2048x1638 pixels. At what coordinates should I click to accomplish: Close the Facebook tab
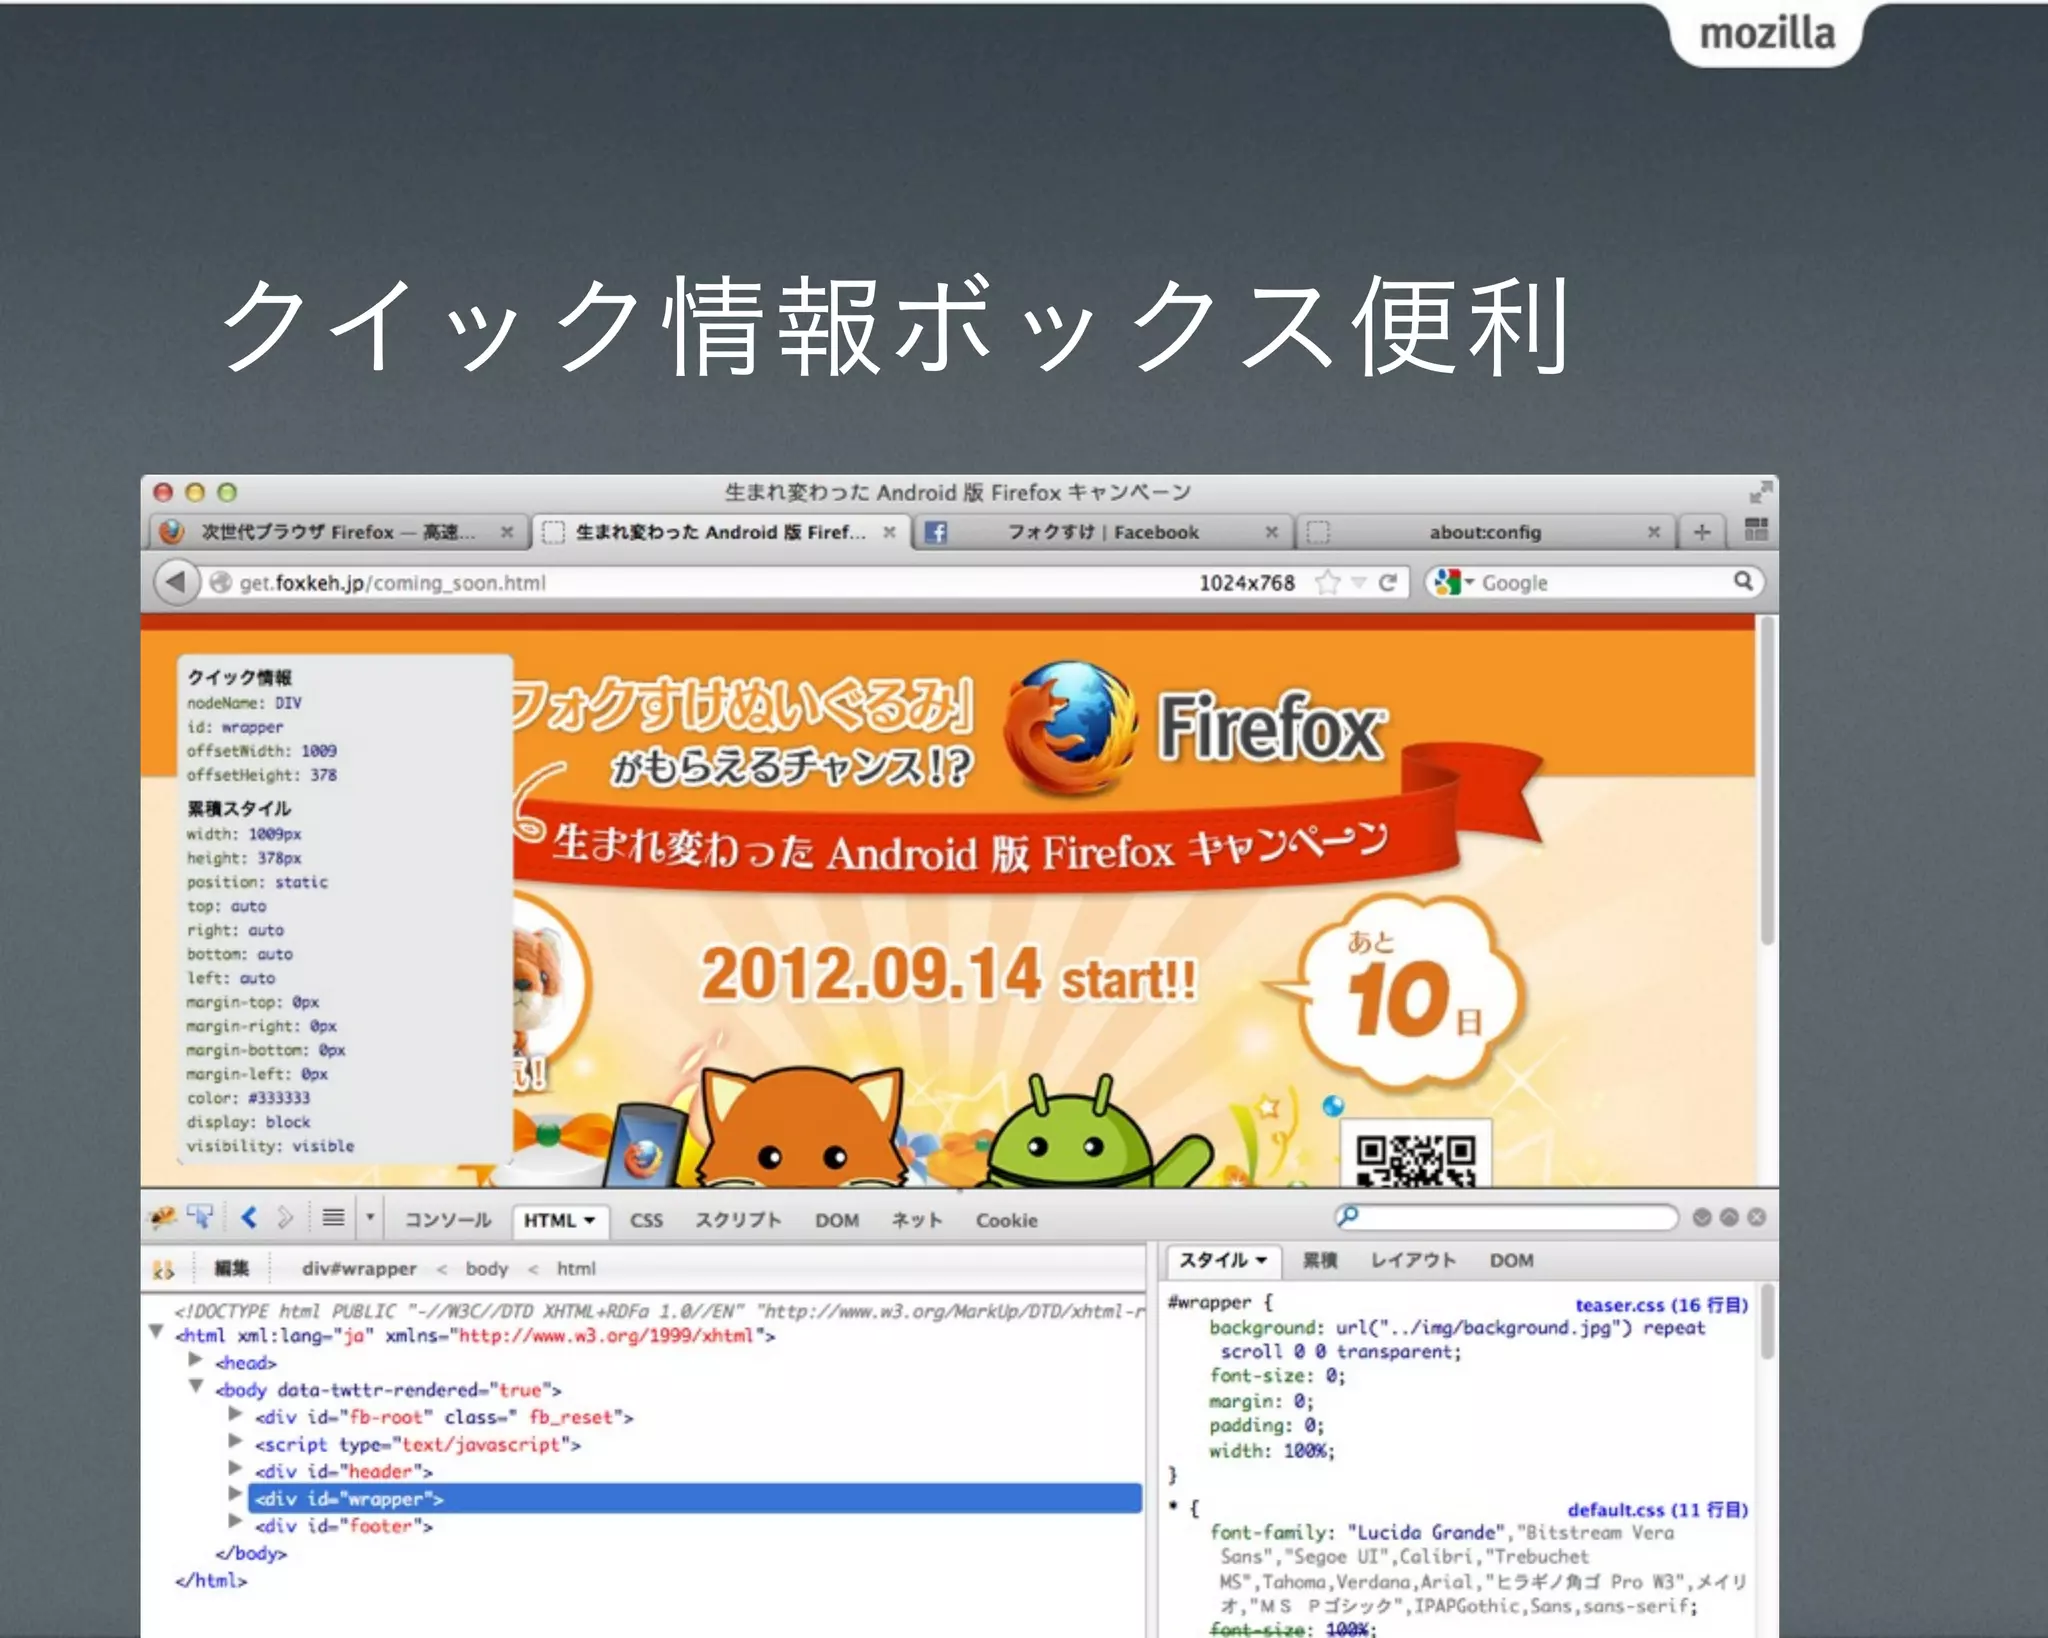pyautogui.click(x=1272, y=532)
